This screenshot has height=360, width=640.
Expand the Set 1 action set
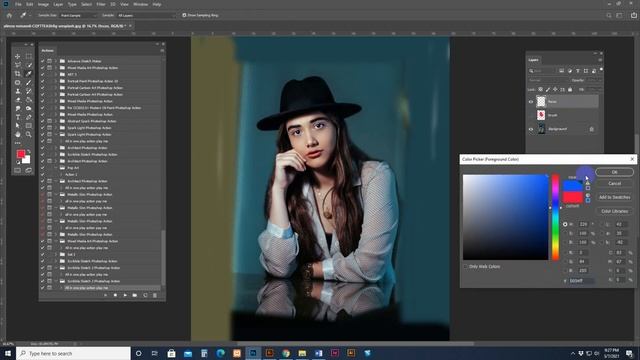click(56, 254)
